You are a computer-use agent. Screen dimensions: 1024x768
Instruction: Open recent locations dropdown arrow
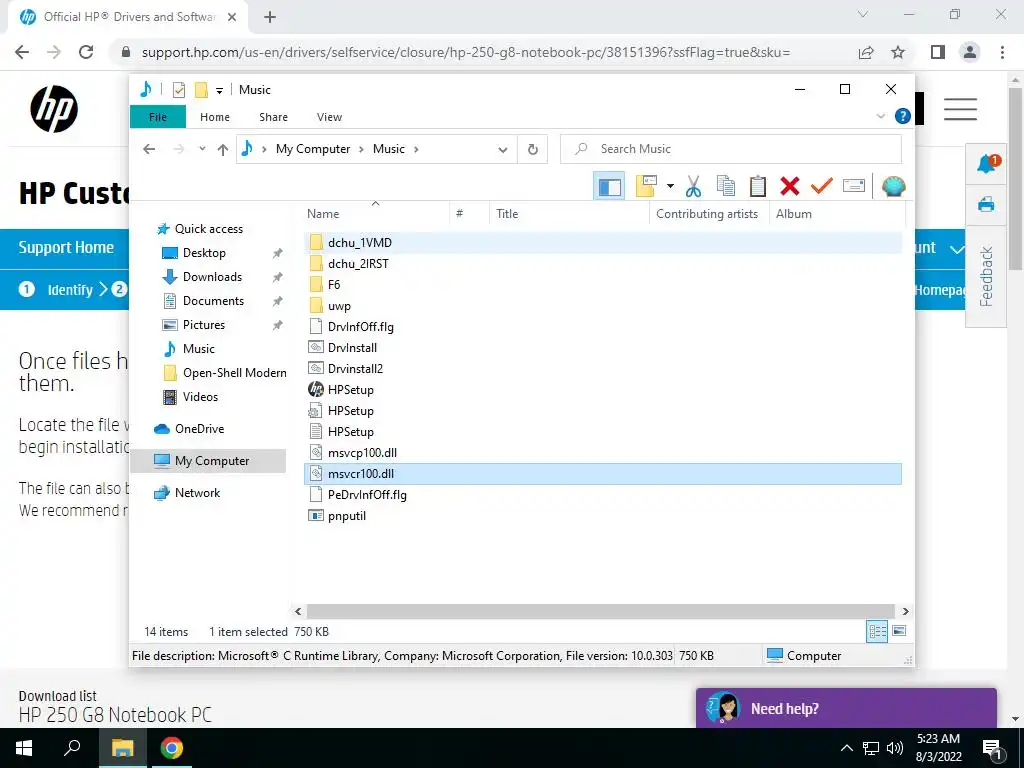(202, 149)
